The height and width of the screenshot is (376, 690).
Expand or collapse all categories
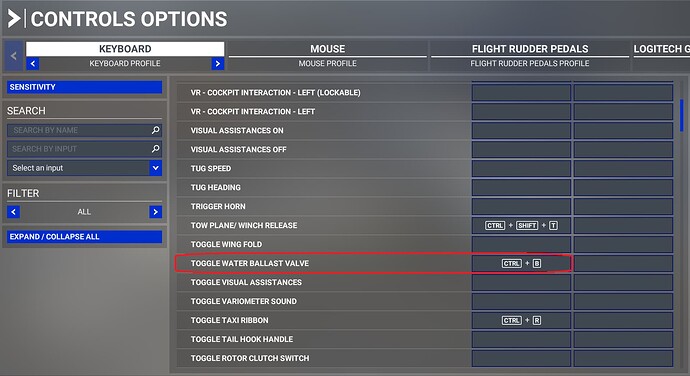[84, 236]
